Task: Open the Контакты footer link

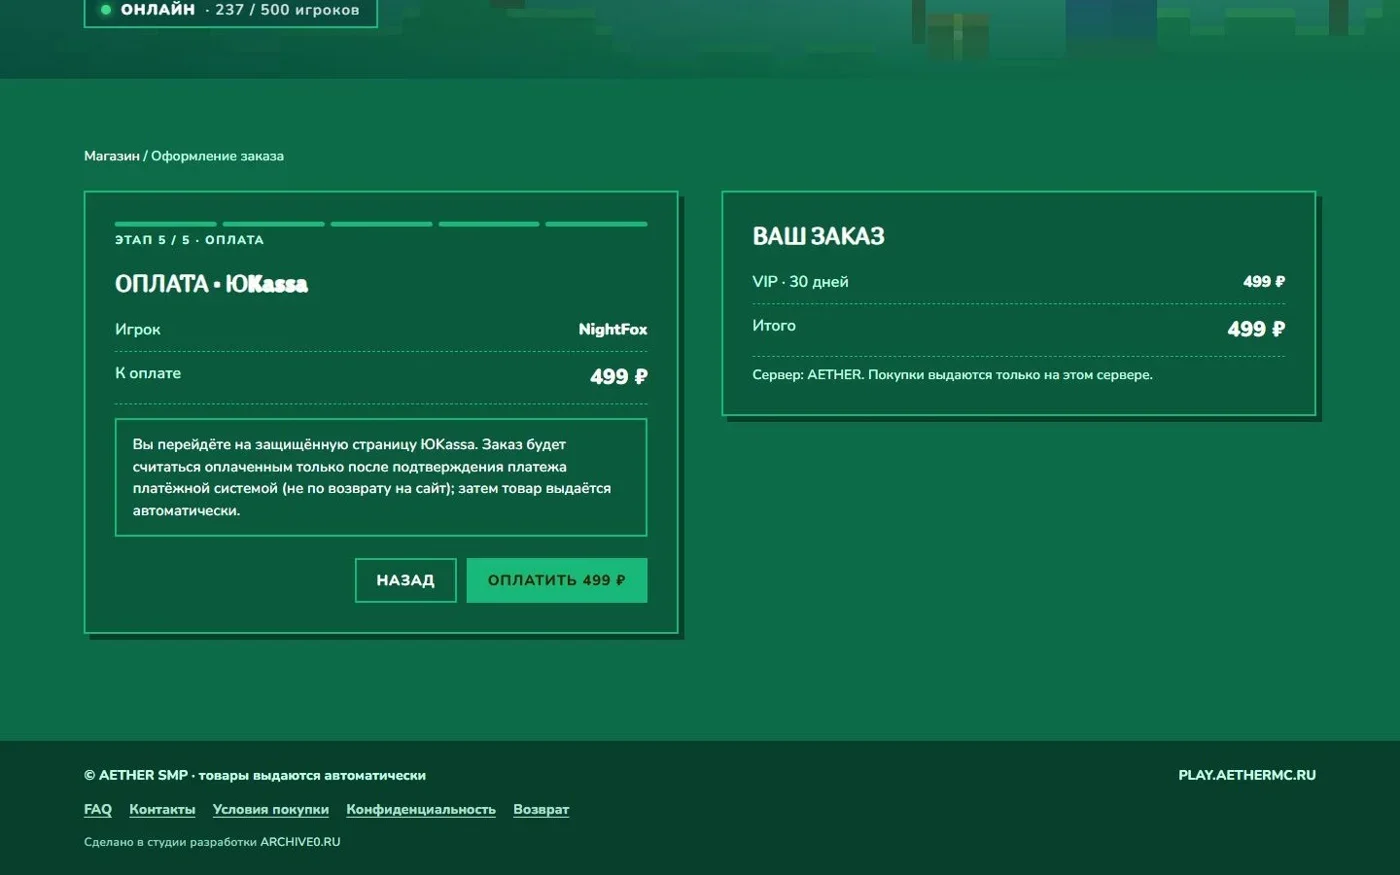Action: click(162, 809)
